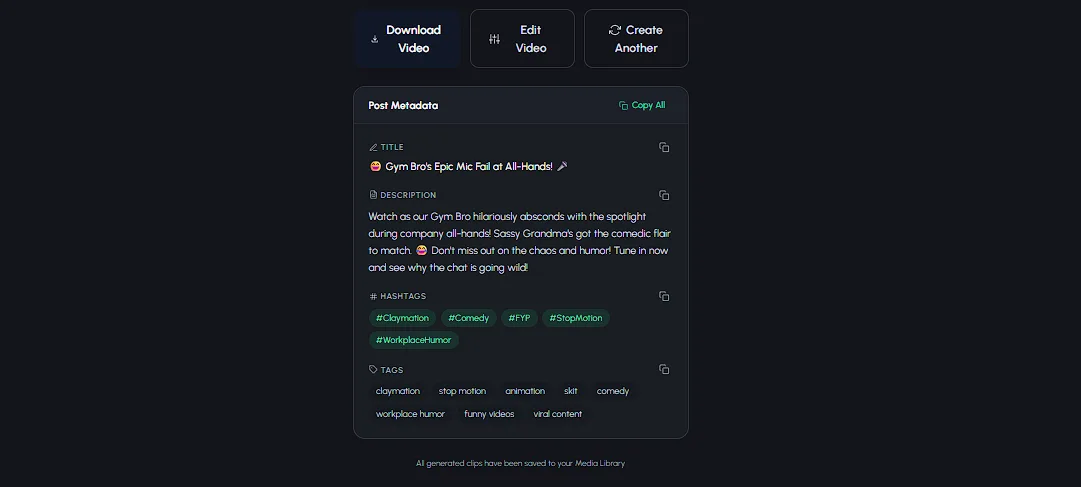Image resolution: width=1081 pixels, height=487 pixels.
Task: Click the #Claymation hashtag chip
Action: pos(403,318)
